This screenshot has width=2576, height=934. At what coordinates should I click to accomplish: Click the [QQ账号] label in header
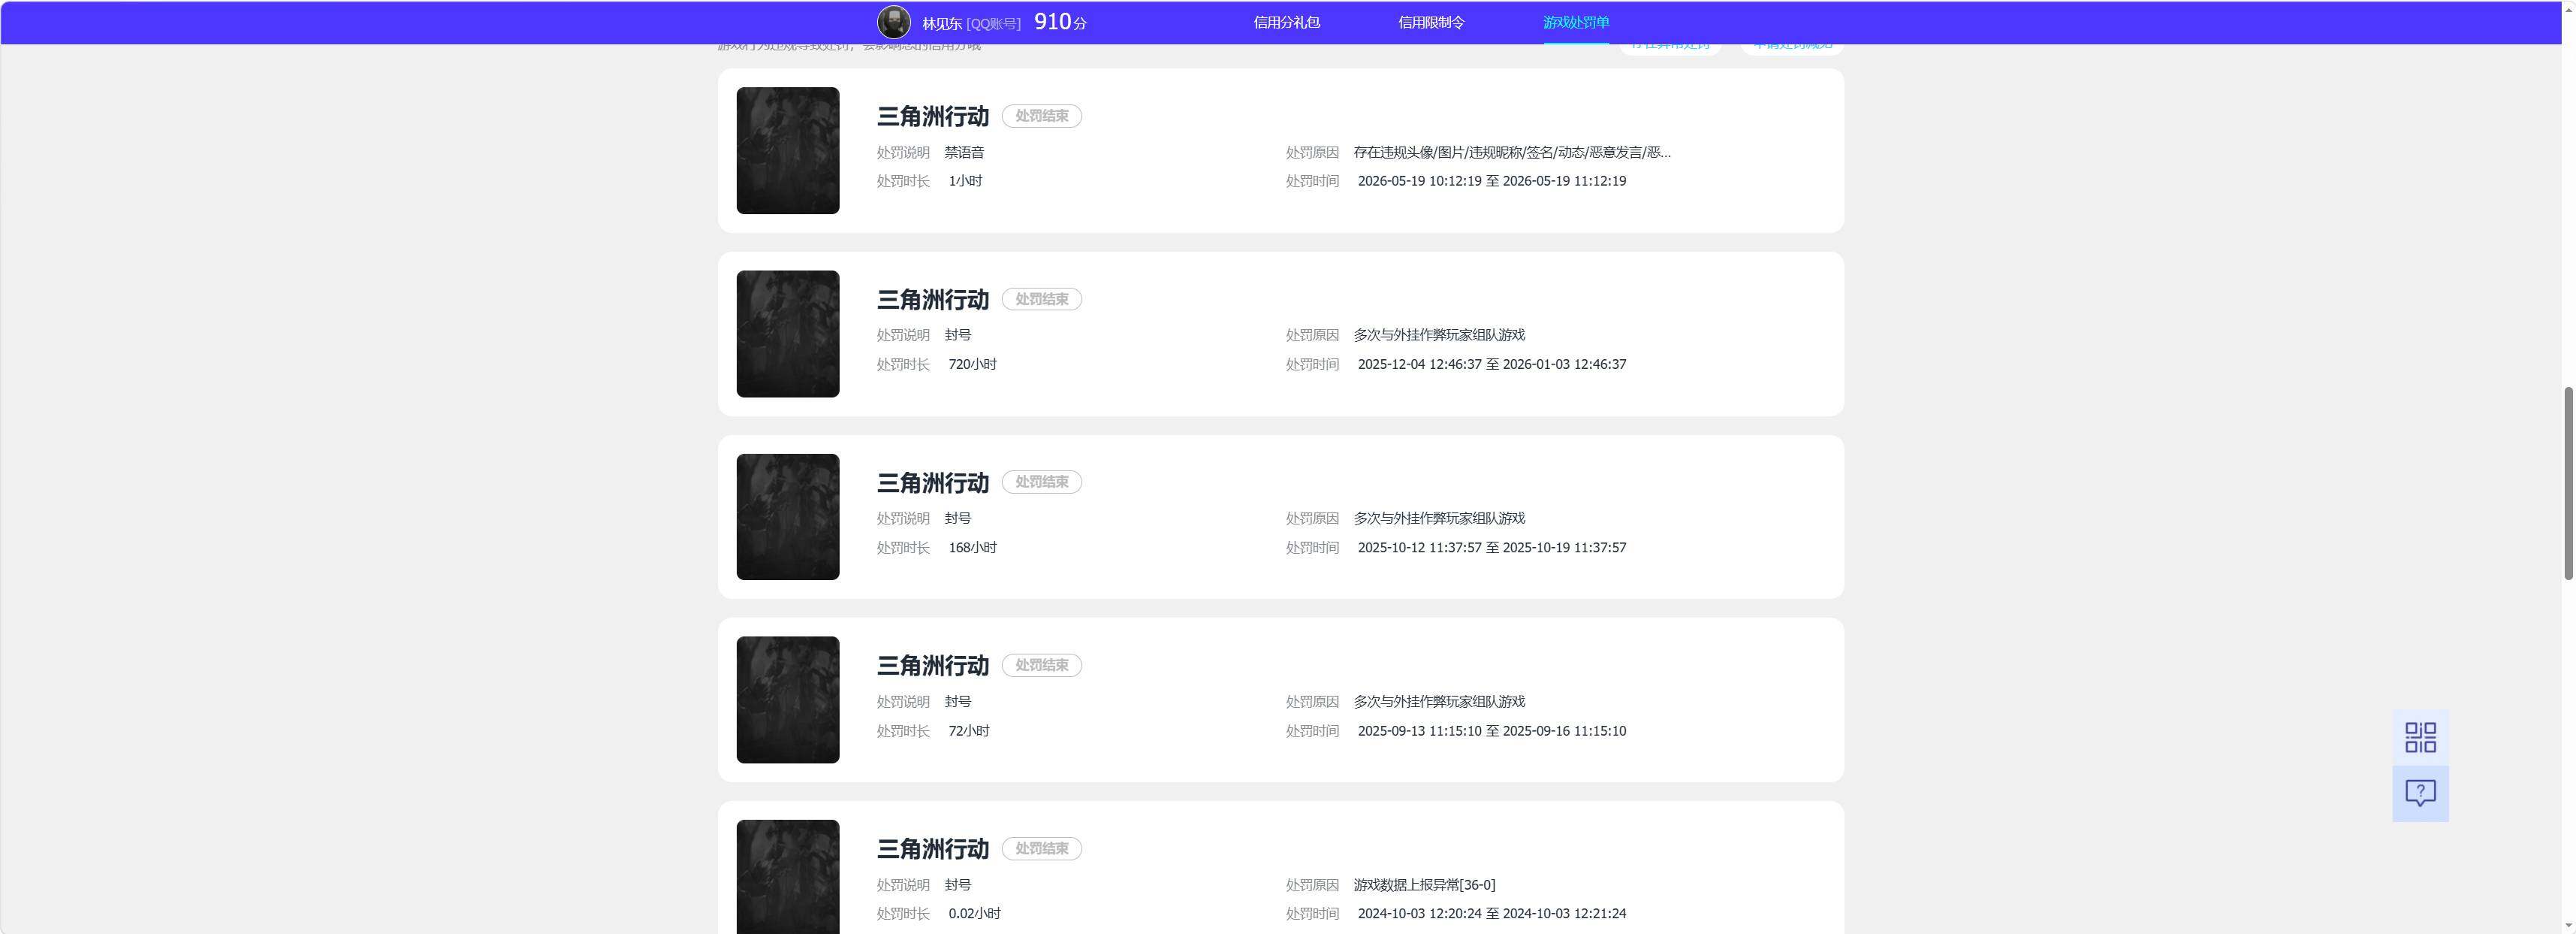point(993,23)
